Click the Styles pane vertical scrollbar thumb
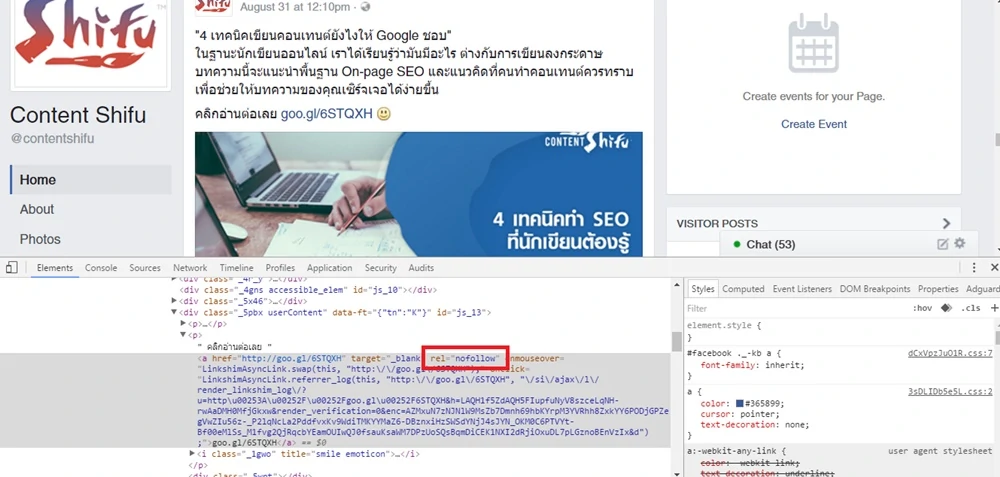The width and height of the screenshot is (1000, 477). coord(996,335)
